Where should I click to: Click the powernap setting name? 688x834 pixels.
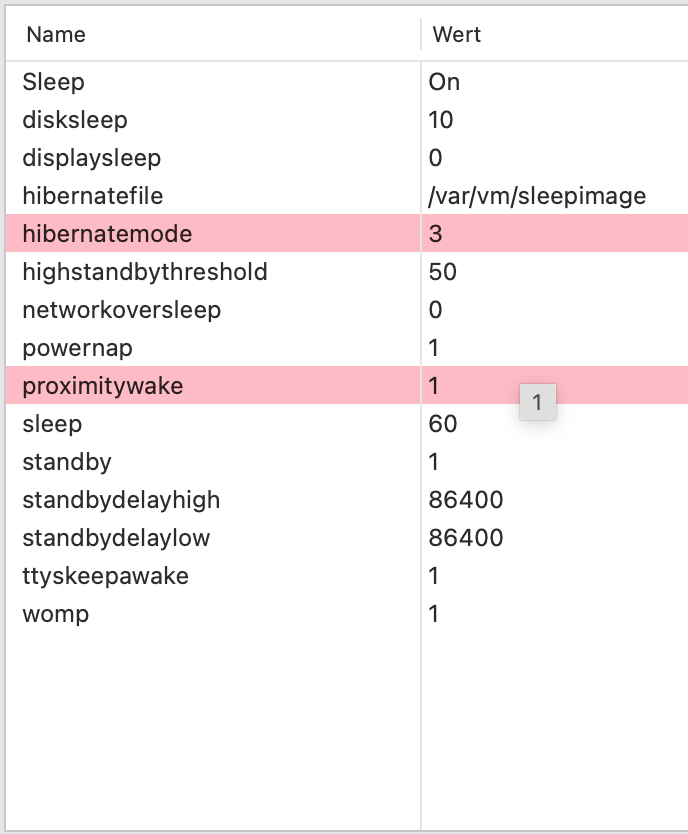pyautogui.click(x=77, y=348)
